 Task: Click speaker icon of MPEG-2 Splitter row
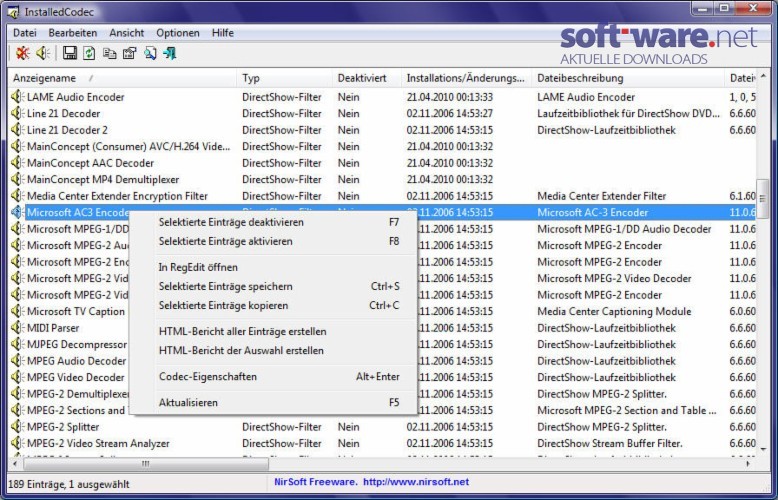point(17,427)
